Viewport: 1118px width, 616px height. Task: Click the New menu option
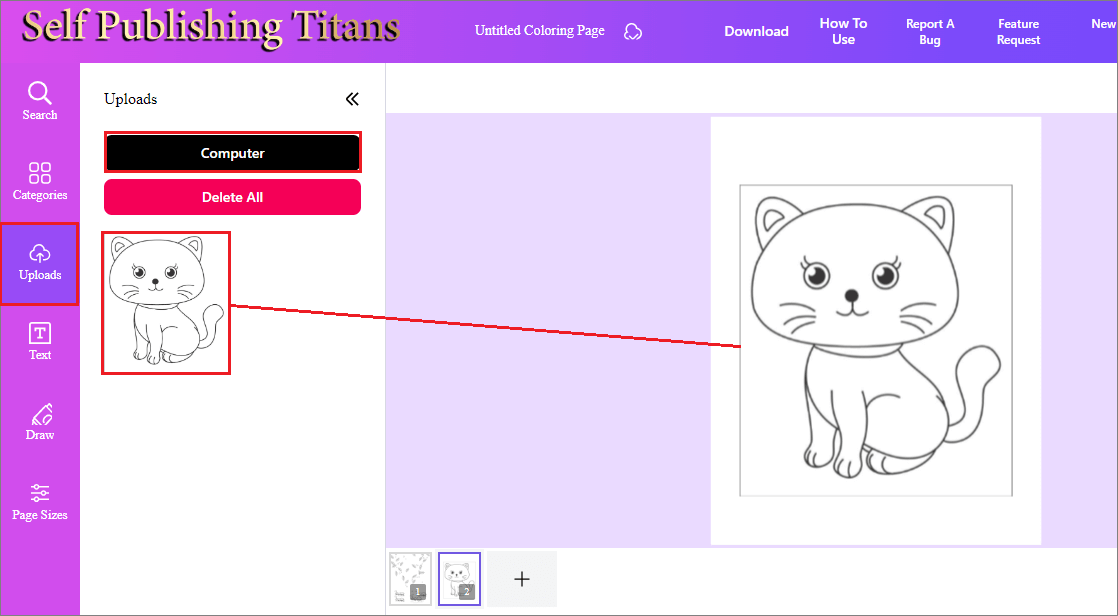click(x=1106, y=23)
